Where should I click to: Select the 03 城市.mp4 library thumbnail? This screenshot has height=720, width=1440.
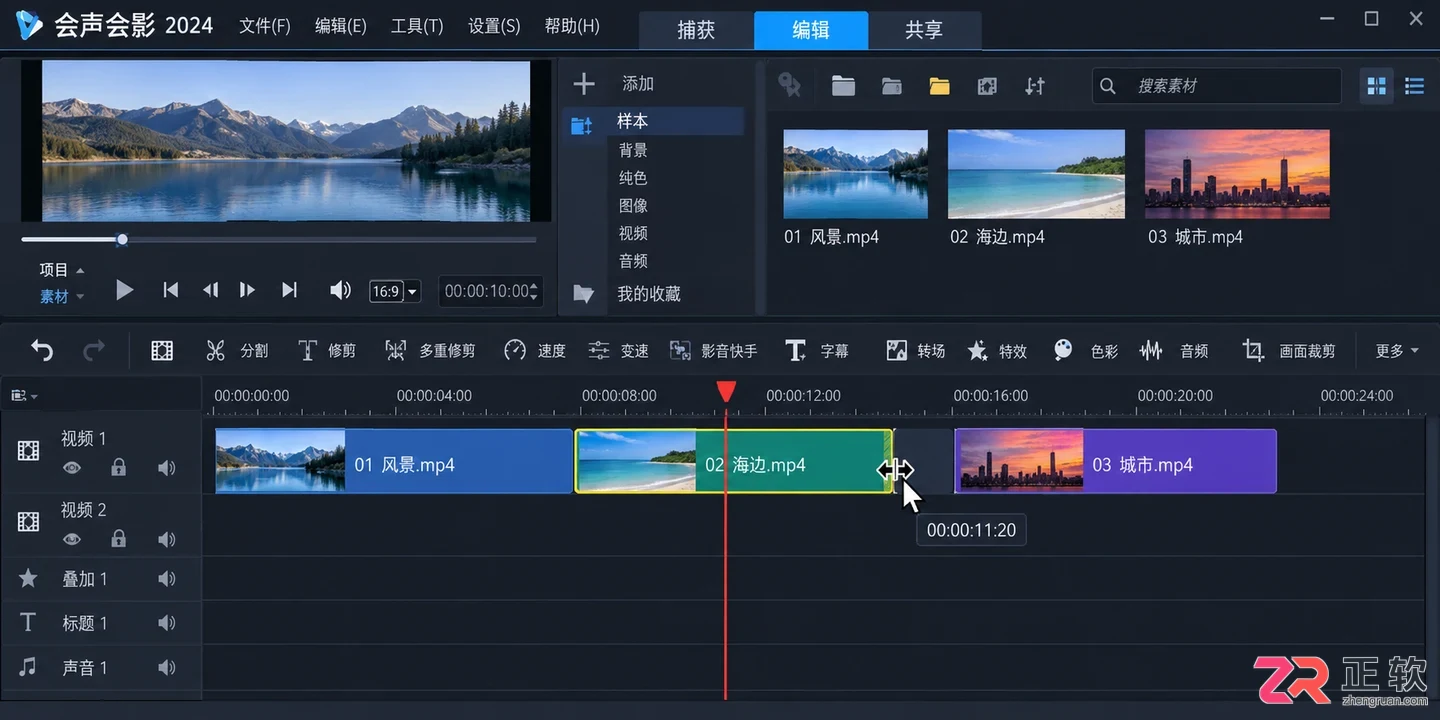pyautogui.click(x=1237, y=174)
